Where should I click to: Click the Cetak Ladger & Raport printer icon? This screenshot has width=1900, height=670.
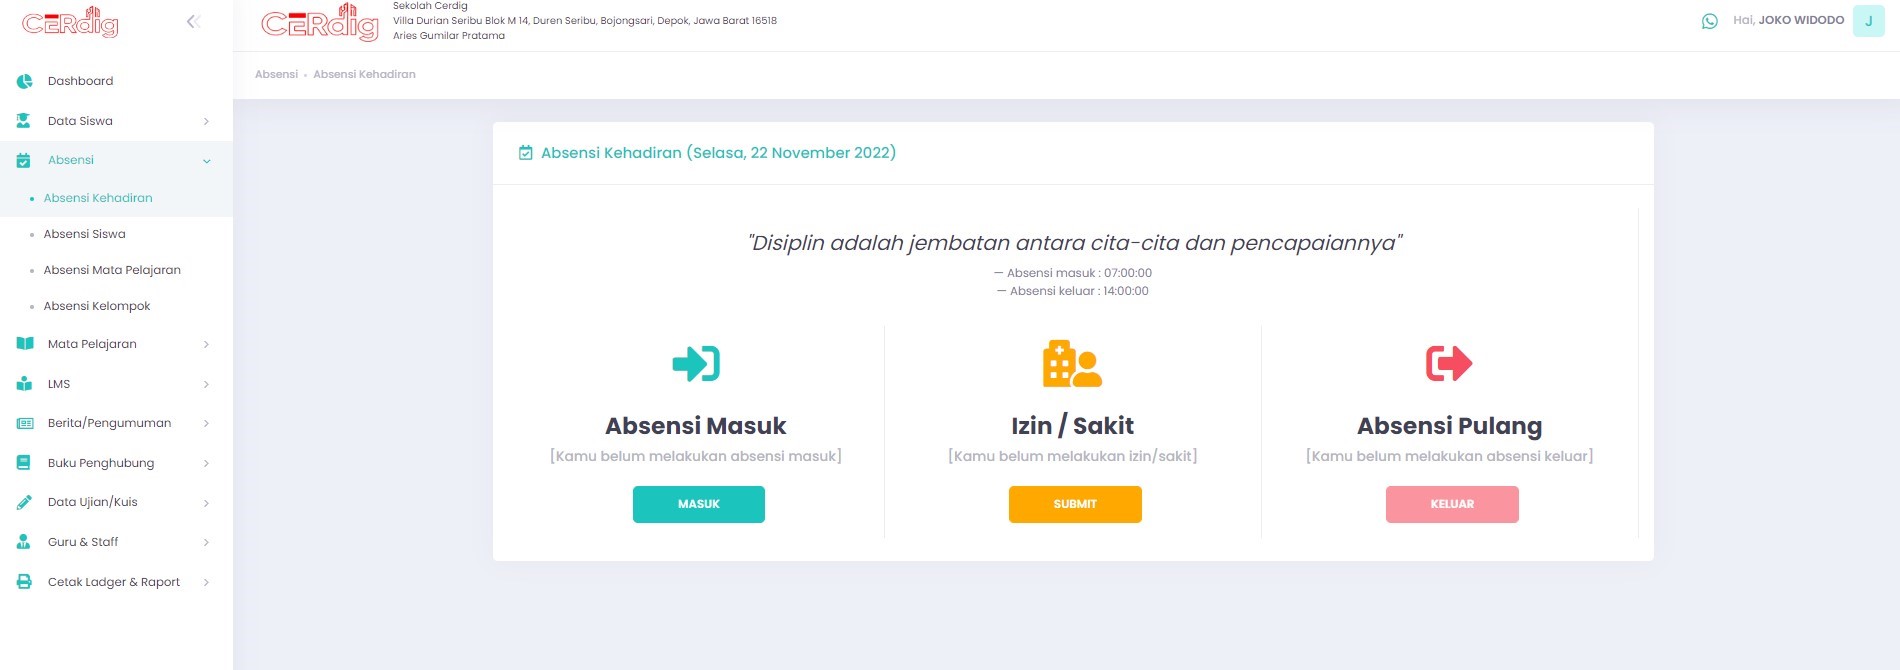25,582
